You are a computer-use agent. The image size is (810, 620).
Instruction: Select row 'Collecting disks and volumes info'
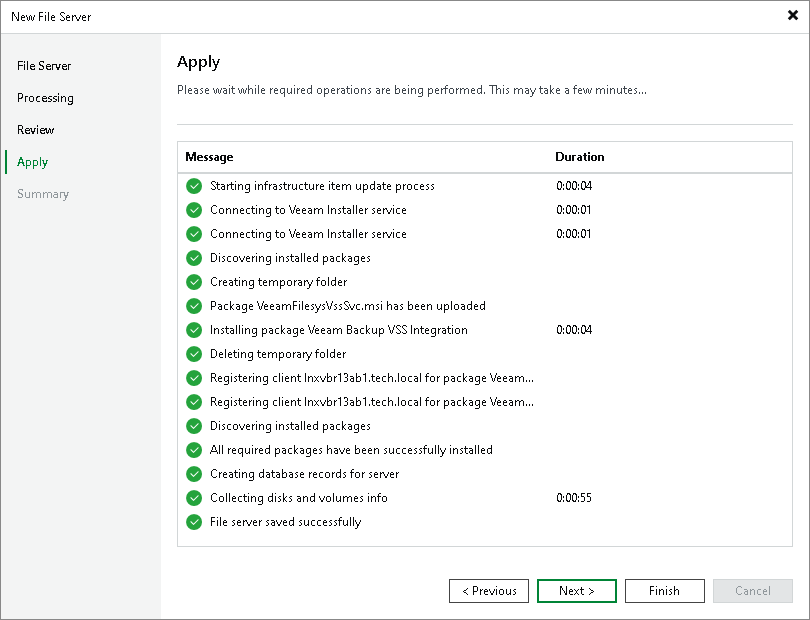click(x=485, y=498)
